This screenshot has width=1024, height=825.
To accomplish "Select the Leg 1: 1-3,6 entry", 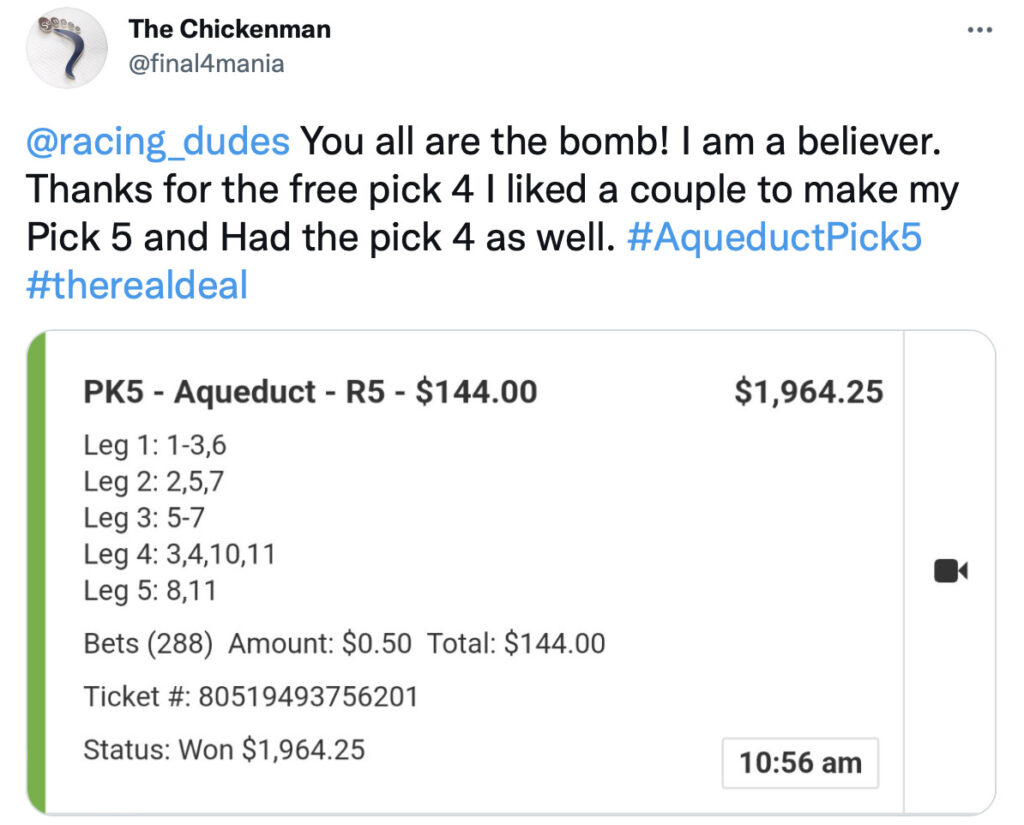I will coord(152,446).
